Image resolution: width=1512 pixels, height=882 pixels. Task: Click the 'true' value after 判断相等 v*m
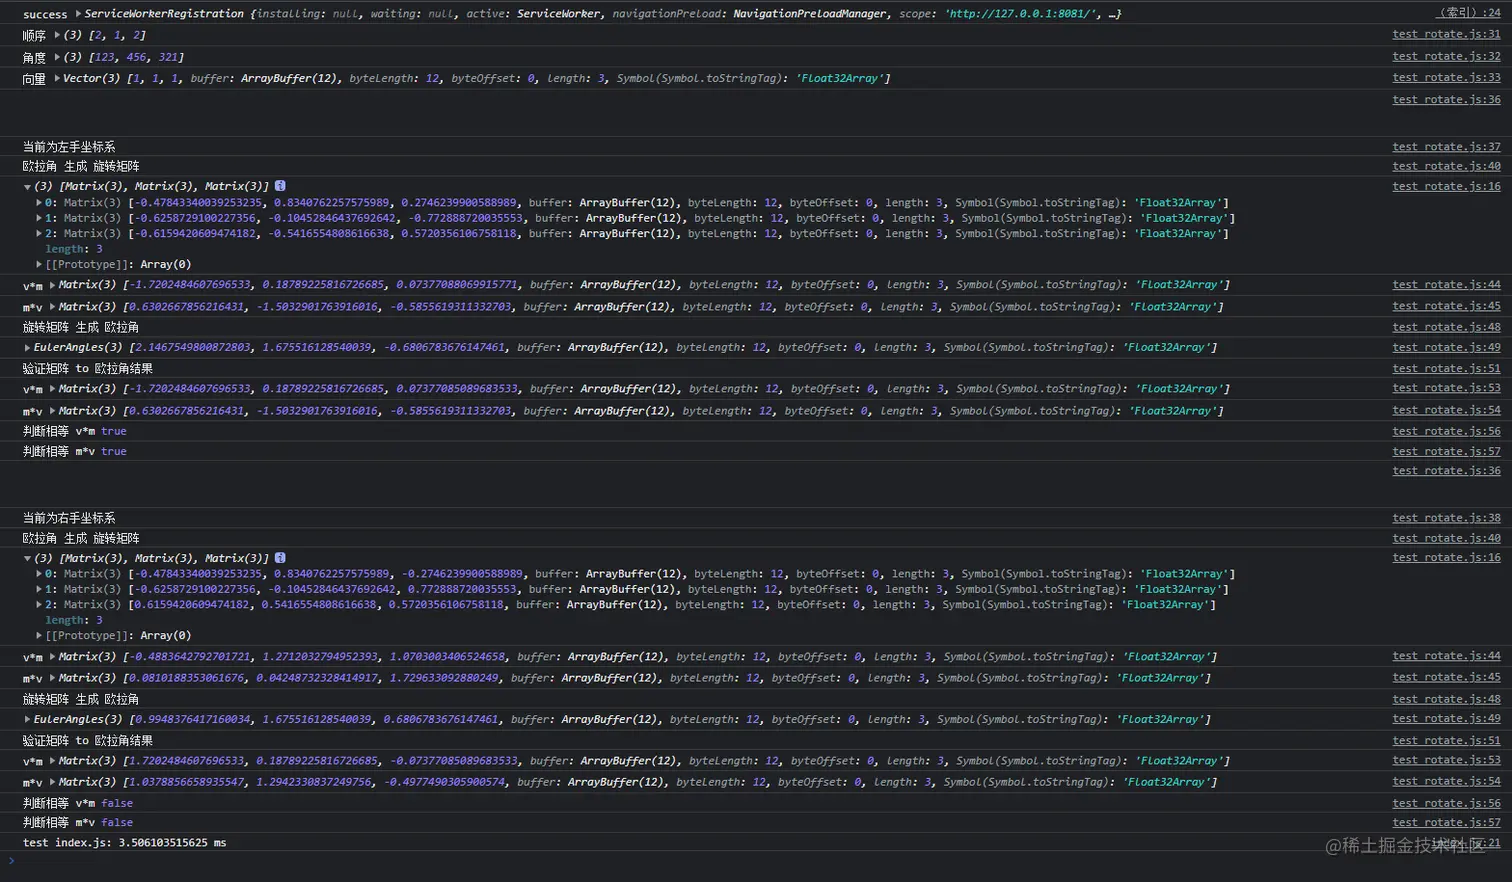tap(114, 431)
